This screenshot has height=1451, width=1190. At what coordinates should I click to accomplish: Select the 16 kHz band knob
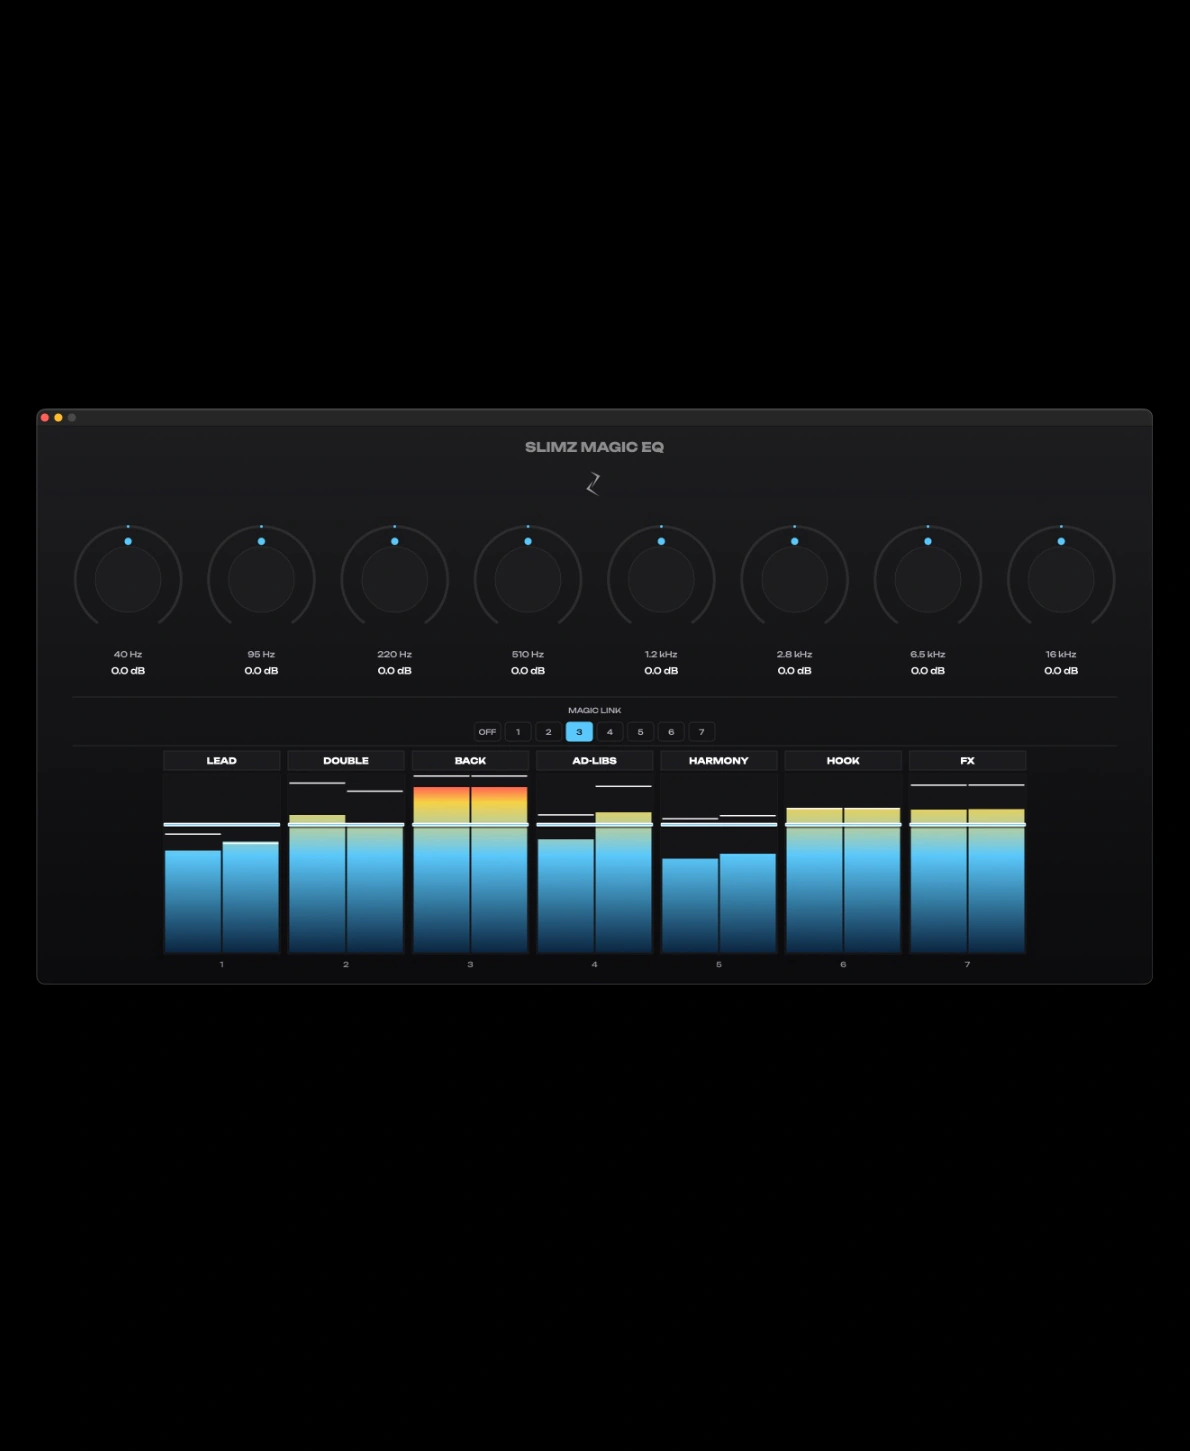point(1061,579)
